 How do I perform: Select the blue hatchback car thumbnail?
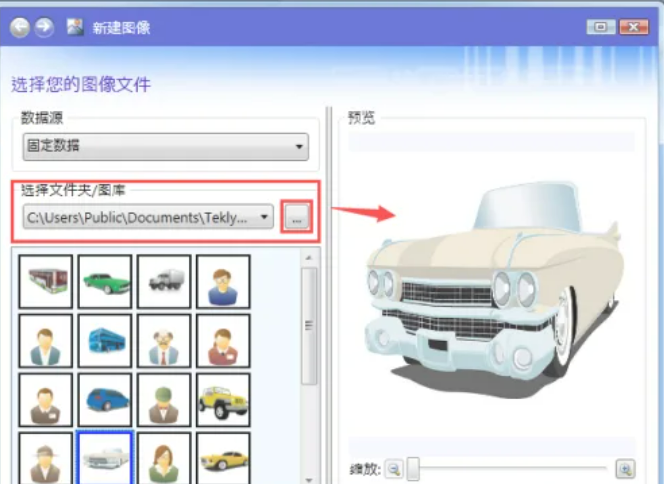[105, 400]
